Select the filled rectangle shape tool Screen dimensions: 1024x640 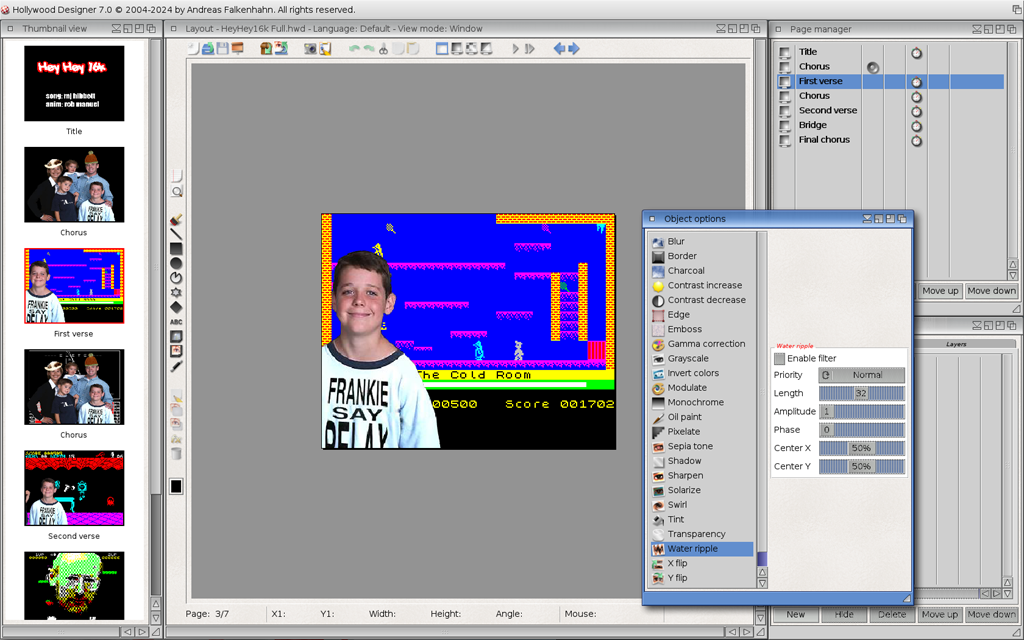tap(176, 249)
